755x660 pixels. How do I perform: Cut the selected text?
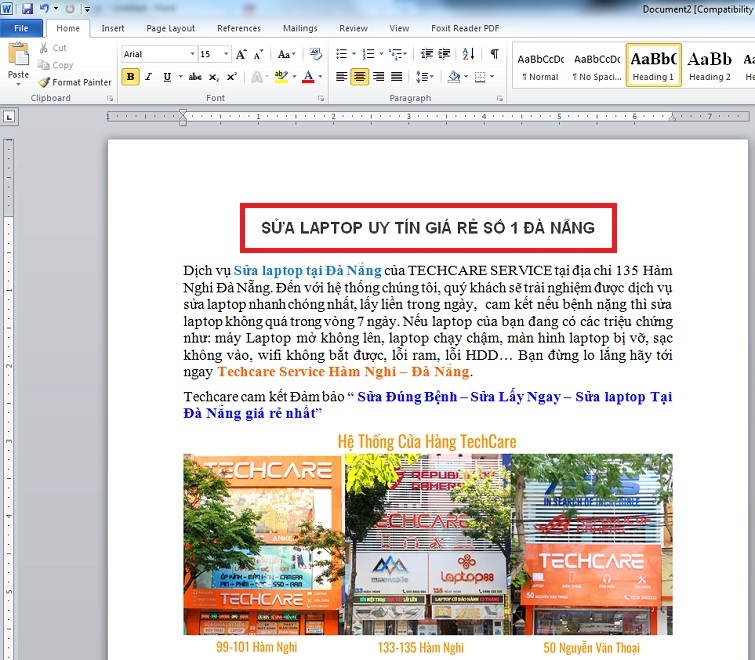(x=53, y=48)
